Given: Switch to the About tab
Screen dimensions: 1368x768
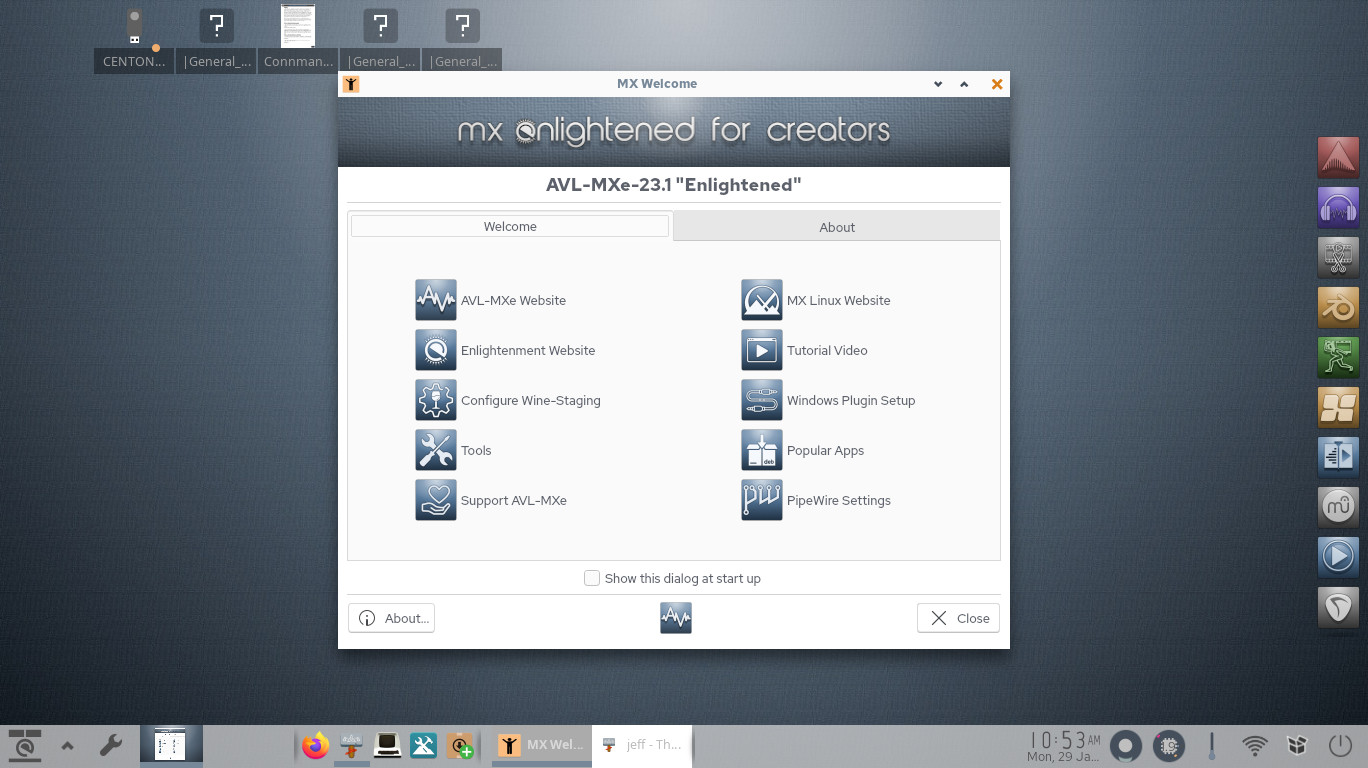Looking at the screenshot, I should pyautogui.click(x=837, y=227).
